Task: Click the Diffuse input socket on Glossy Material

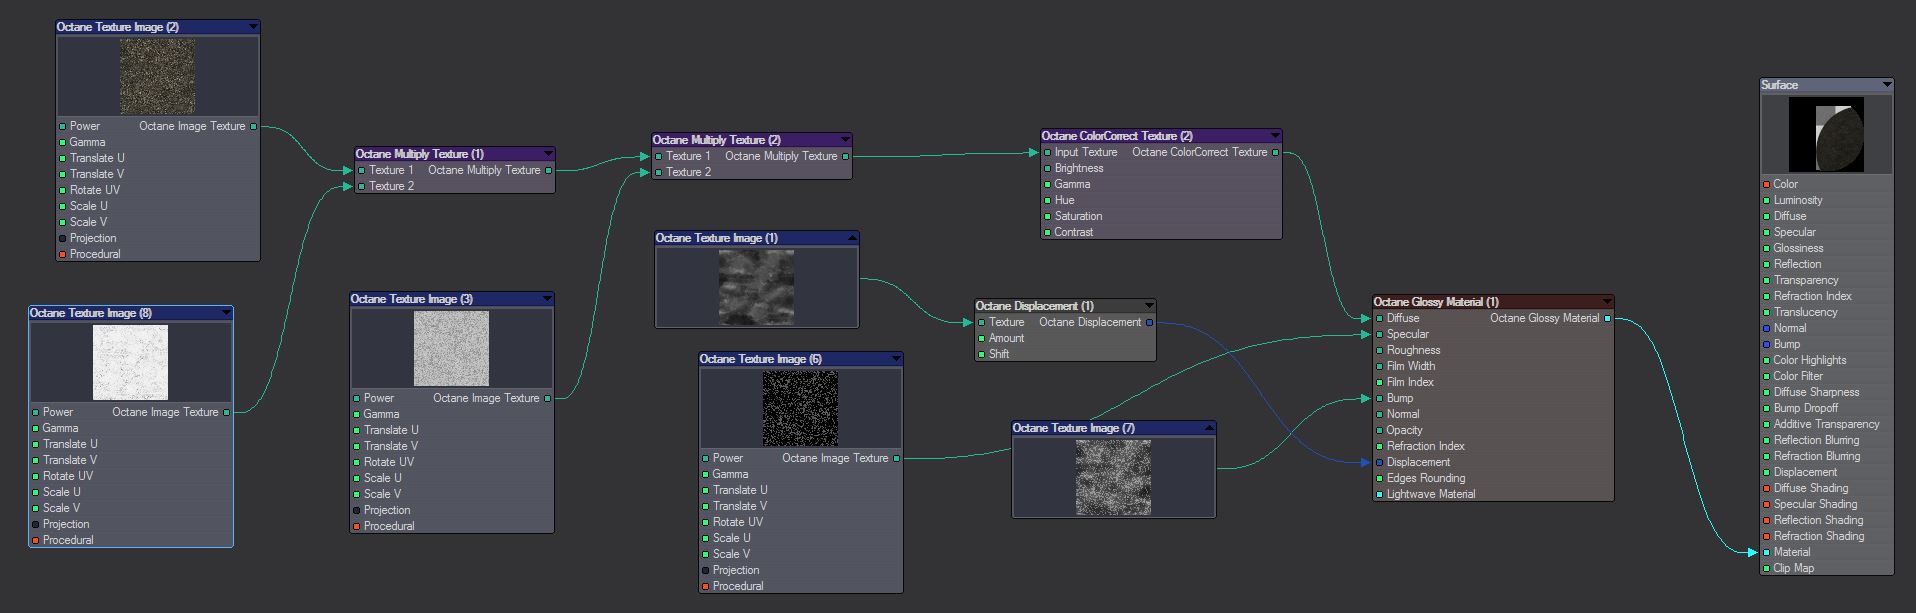Action: 1380,318
